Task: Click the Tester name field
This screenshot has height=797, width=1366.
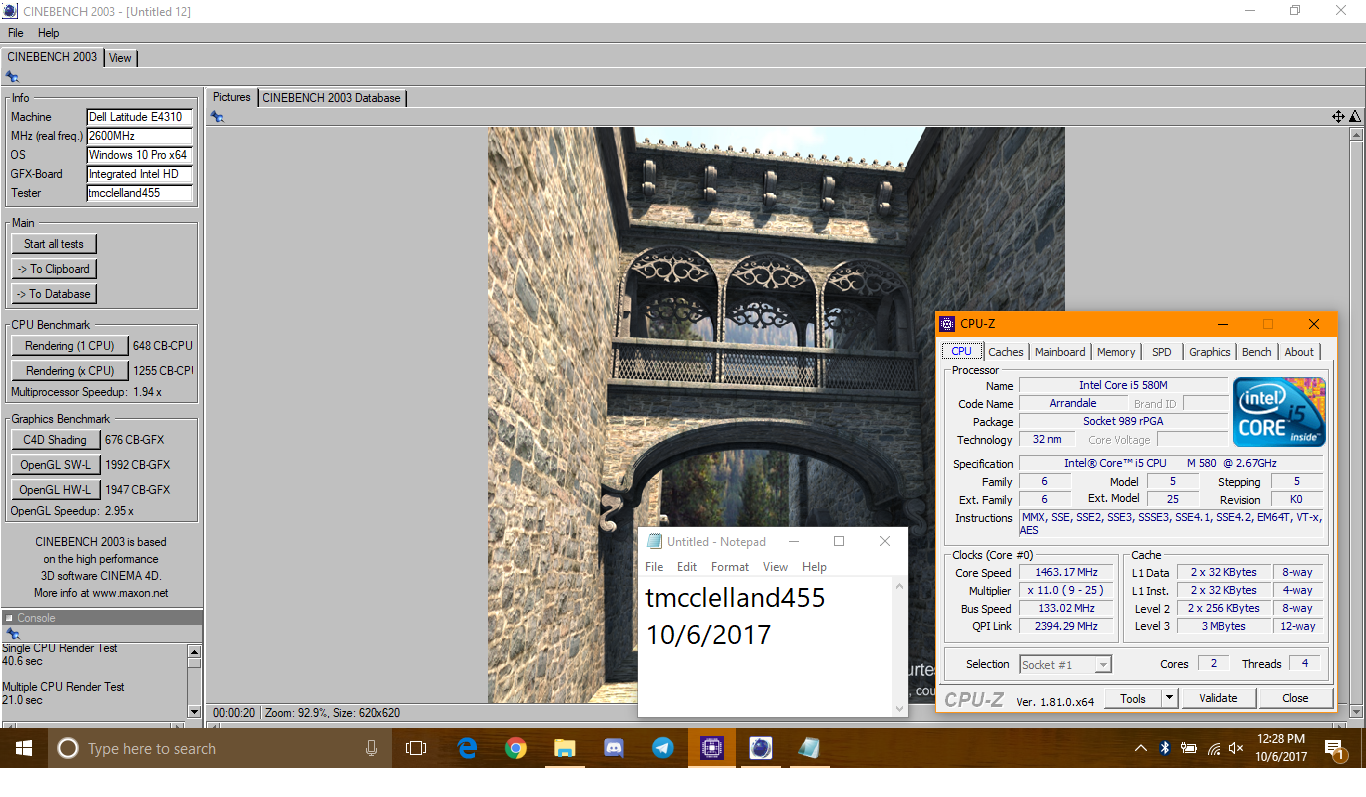Action: click(x=140, y=193)
